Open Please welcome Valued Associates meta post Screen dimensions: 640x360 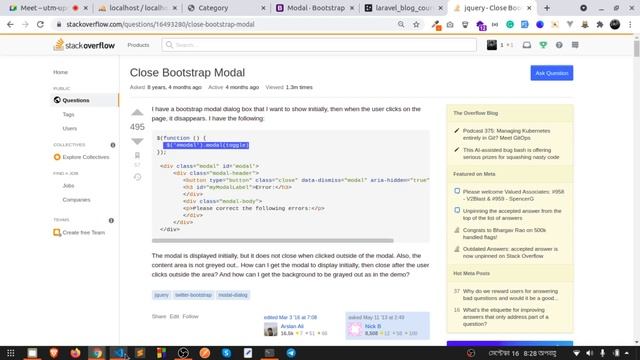[x=513, y=195]
